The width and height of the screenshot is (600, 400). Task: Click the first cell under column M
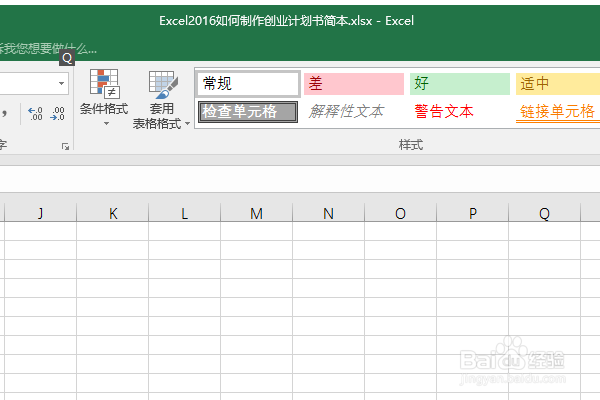click(x=256, y=231)
